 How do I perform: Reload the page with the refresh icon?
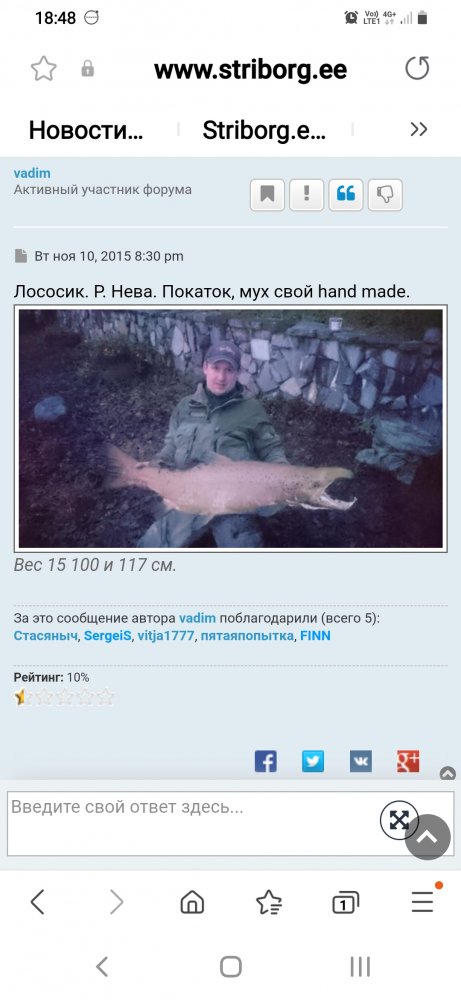(x=417, y=68)
